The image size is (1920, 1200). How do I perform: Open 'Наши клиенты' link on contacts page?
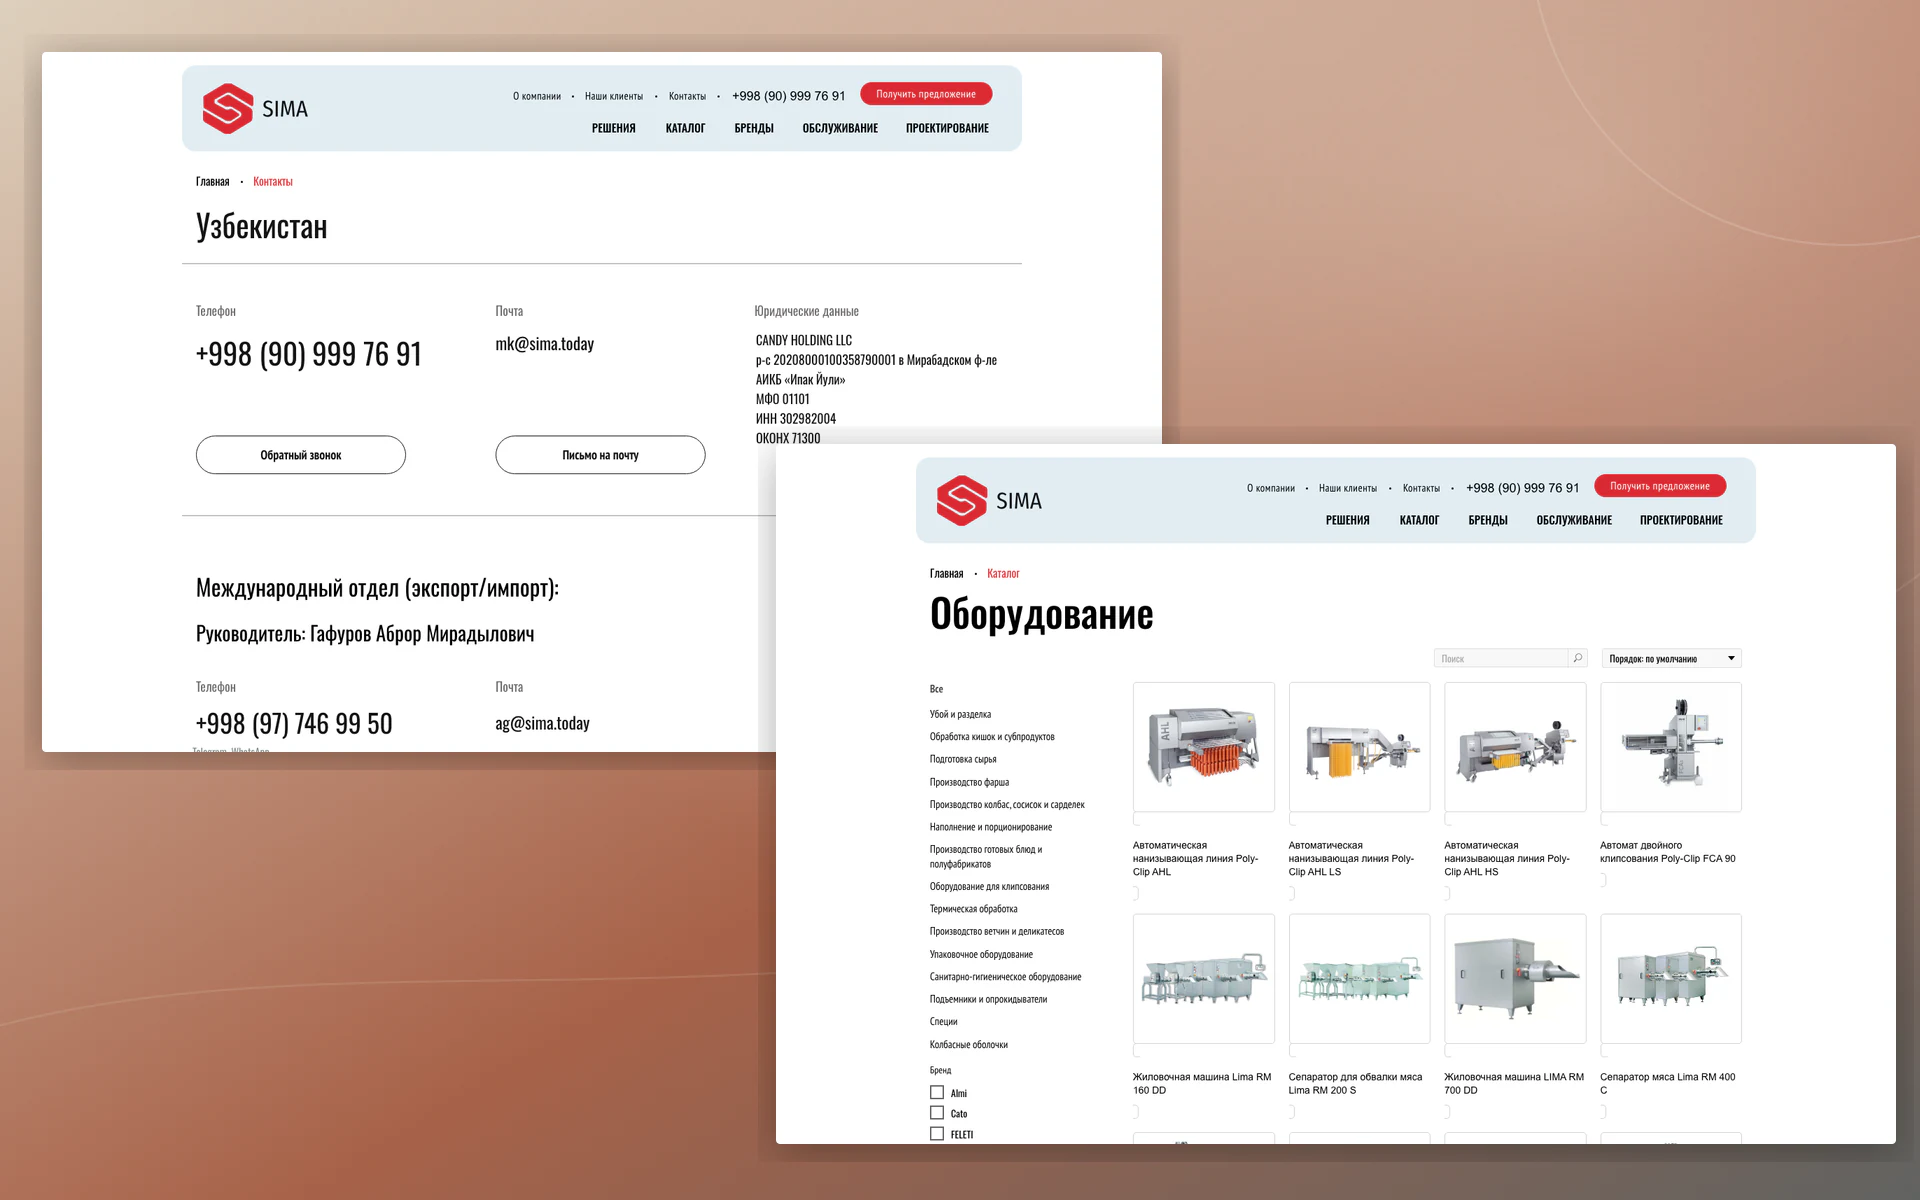(614, 96)
